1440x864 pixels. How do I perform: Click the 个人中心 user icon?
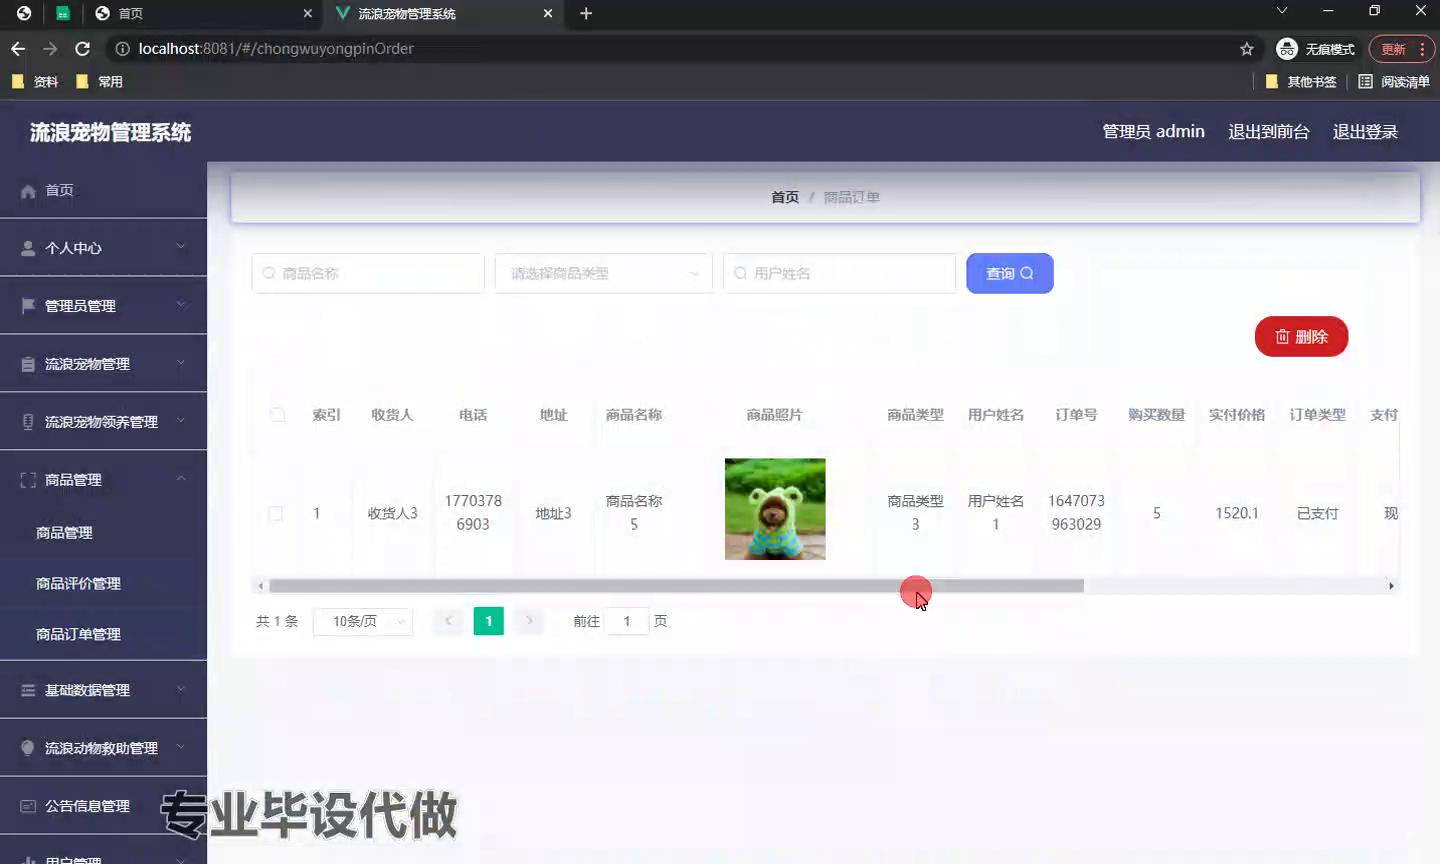click(x=28, y=248)
